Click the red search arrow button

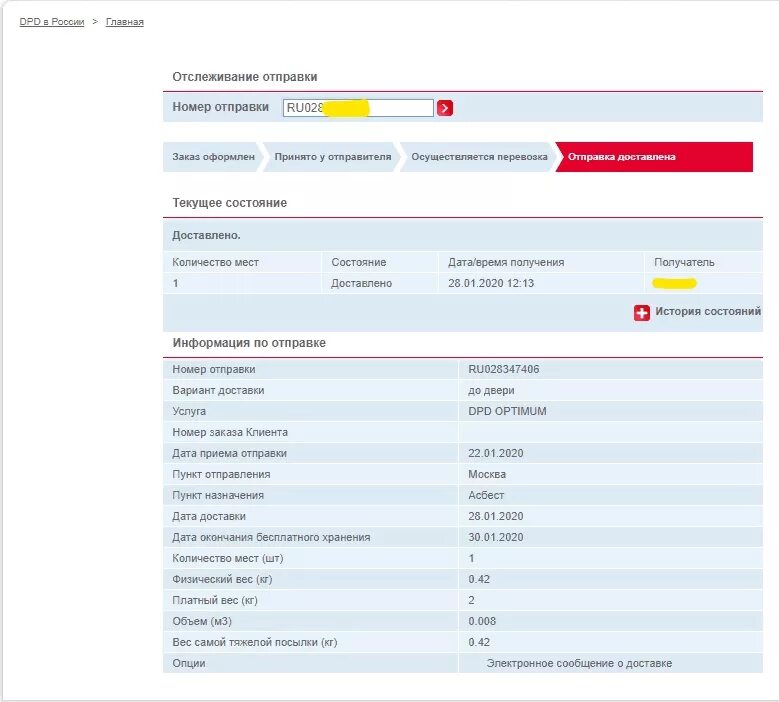click(x=445, y=108)
